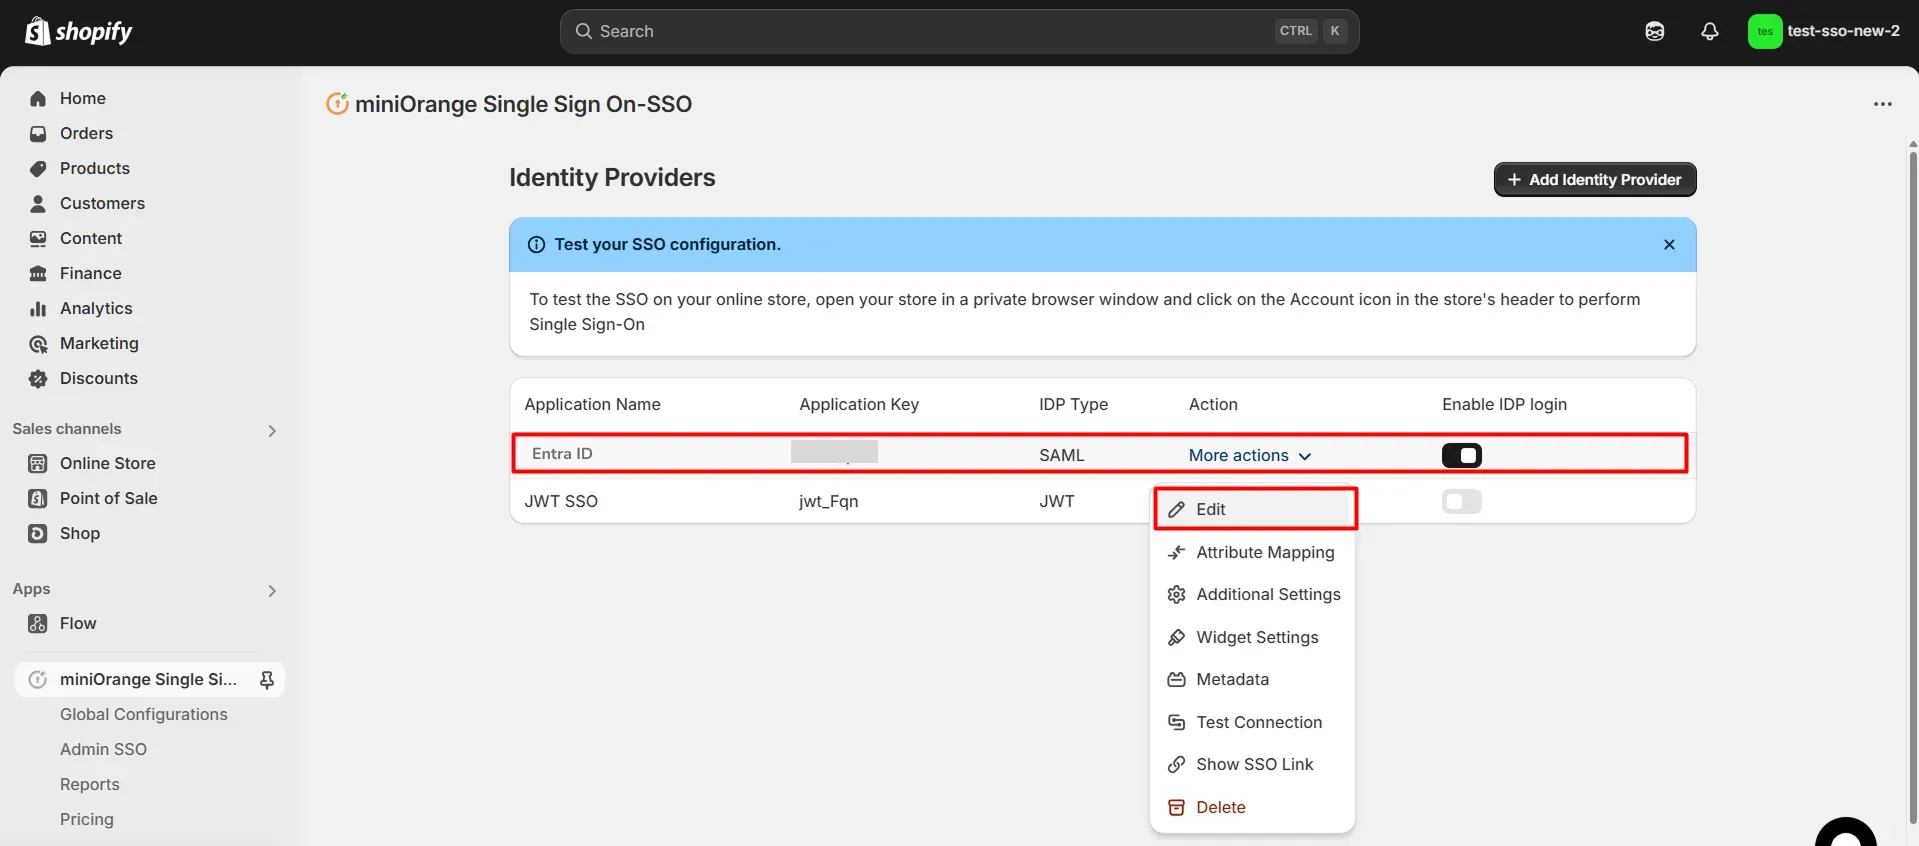Select Edit from the actions menu
This screenshot has width=1919, height=846.
tap(1210, 509)
